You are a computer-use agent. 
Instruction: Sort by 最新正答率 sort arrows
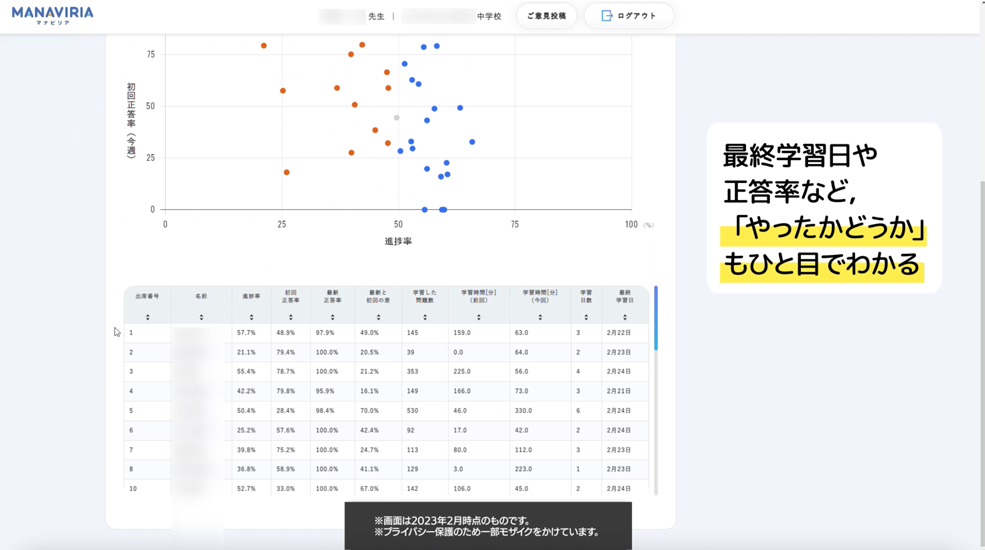pyautogui.click(x=332, y=317)
